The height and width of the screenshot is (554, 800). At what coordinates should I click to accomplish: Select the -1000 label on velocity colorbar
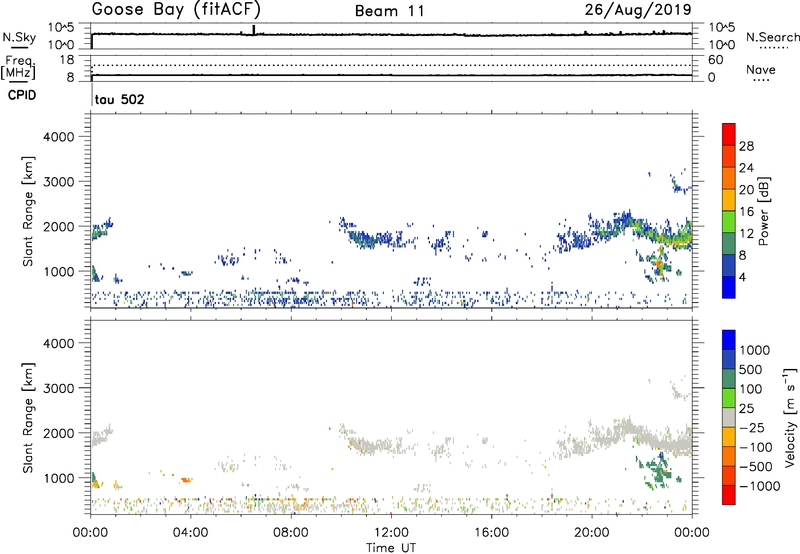[759, 486]
